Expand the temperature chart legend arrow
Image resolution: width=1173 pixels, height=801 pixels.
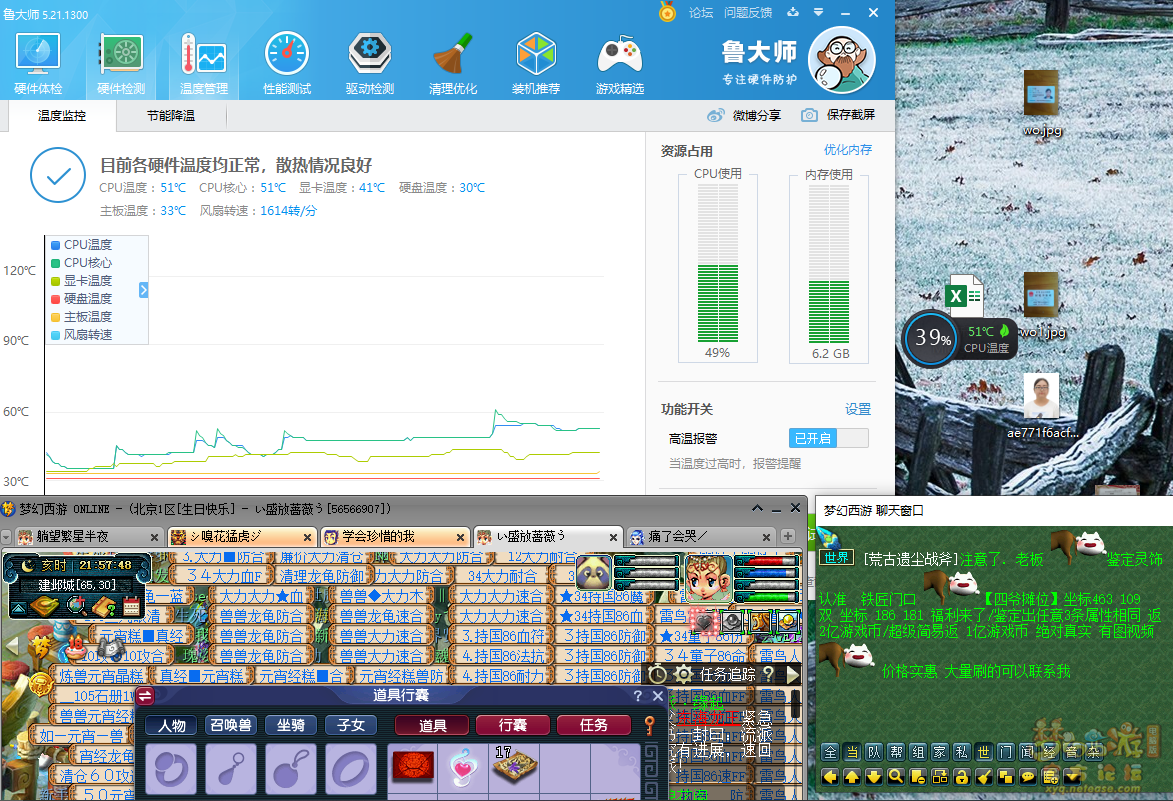tap(144, 289)
